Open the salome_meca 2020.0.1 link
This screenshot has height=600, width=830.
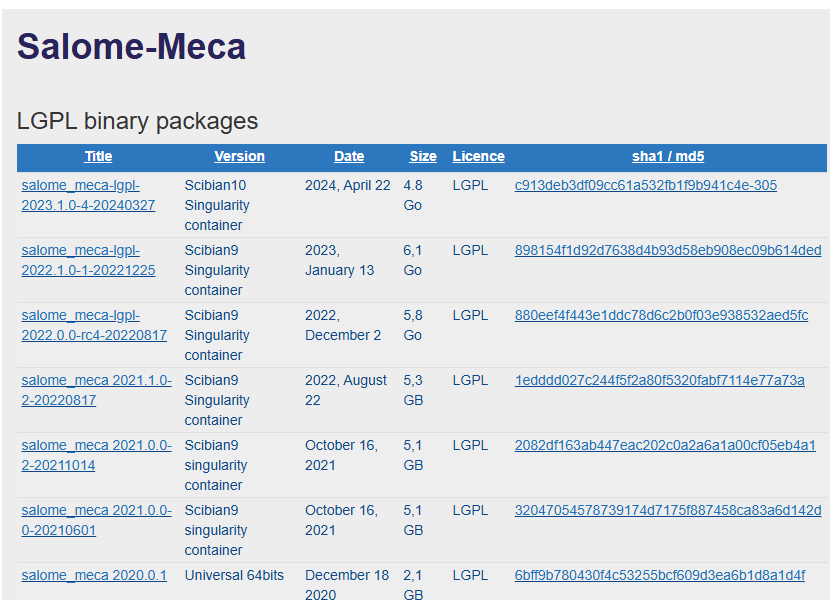[x=94, y=575]
